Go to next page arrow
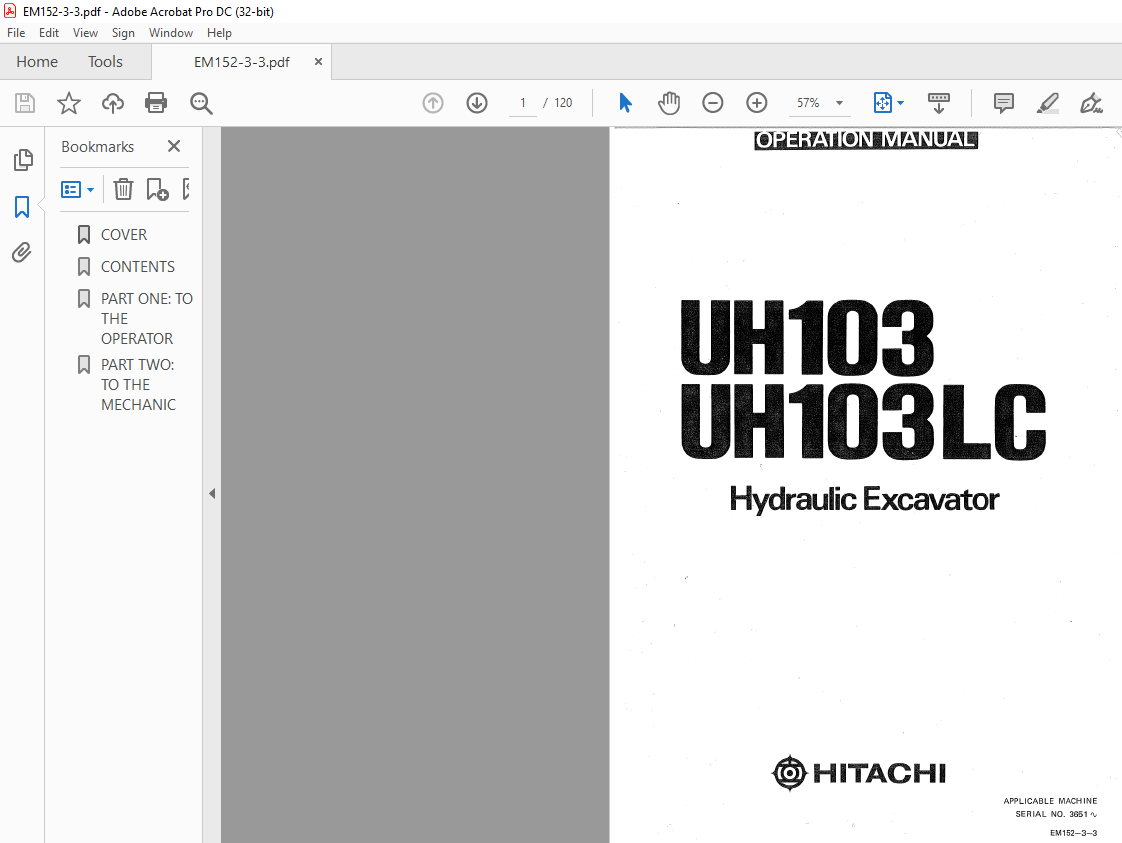 click(477, 103)
